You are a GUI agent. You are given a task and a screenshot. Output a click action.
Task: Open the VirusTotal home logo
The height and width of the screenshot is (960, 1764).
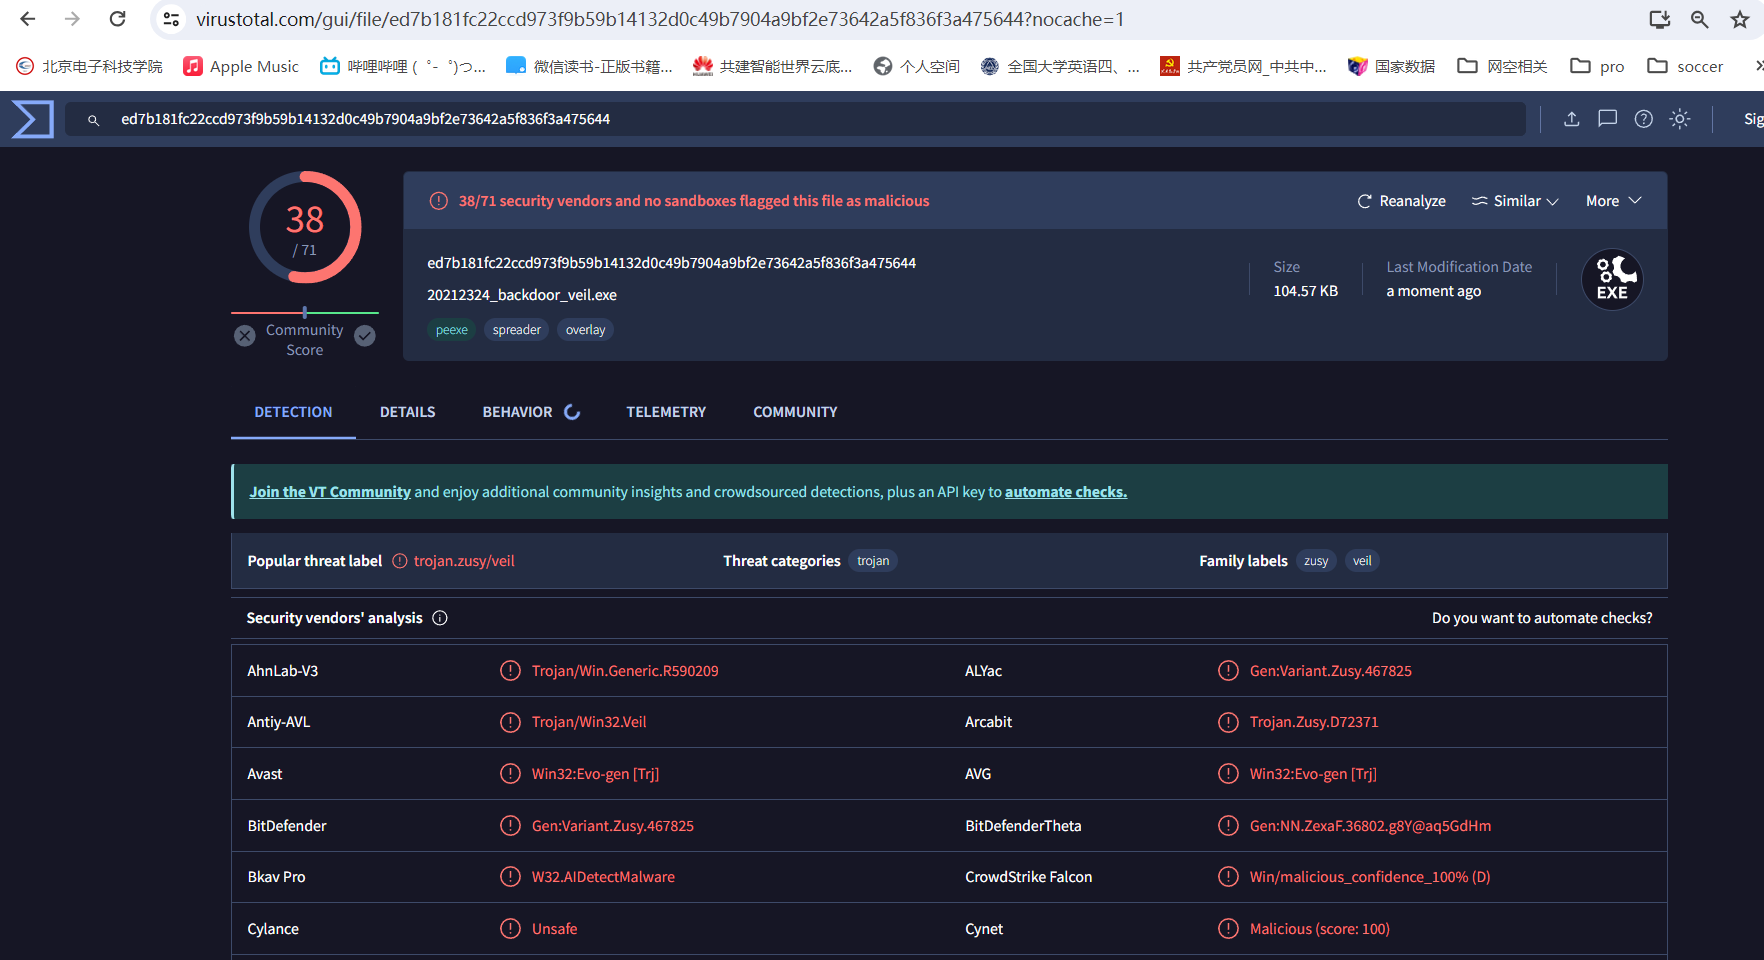tap(32, 119)
